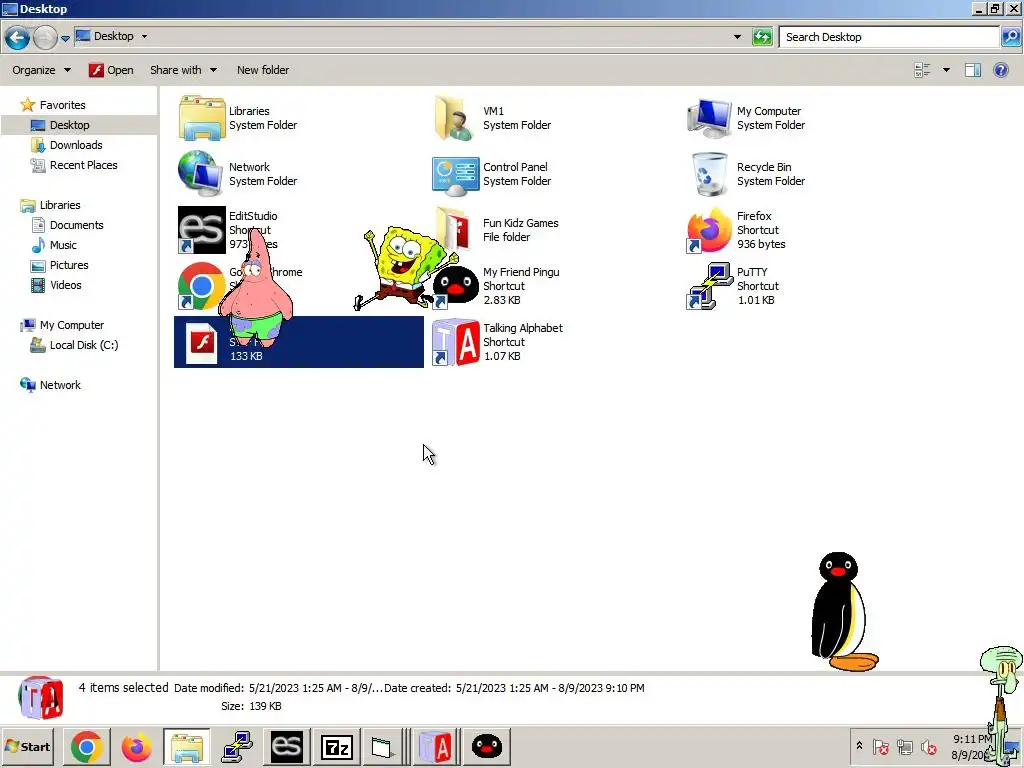Click the taskbar clock 9:11 PM
The image size is (1024, 768).
point(971,739)
